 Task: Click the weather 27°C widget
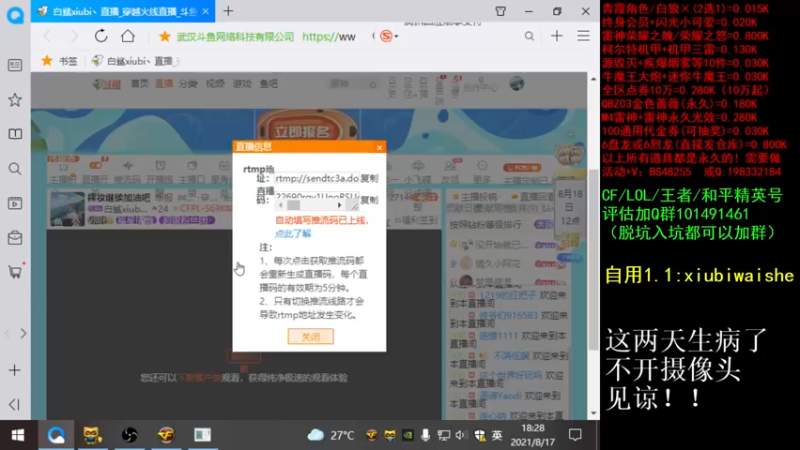click(x=331, y=435)
